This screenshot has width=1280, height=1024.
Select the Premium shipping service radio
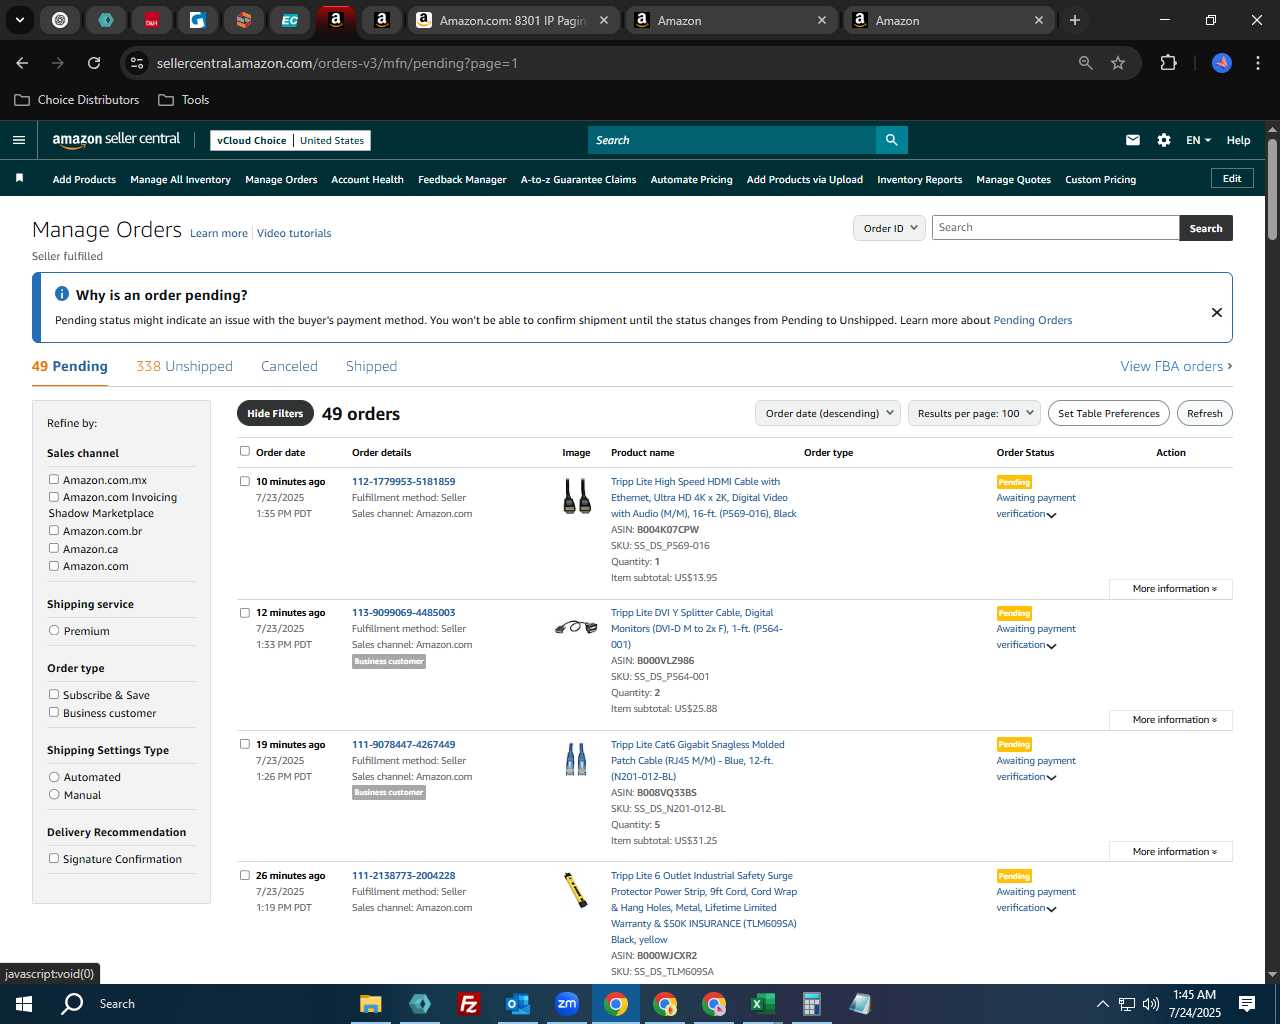tap(54, 631)
